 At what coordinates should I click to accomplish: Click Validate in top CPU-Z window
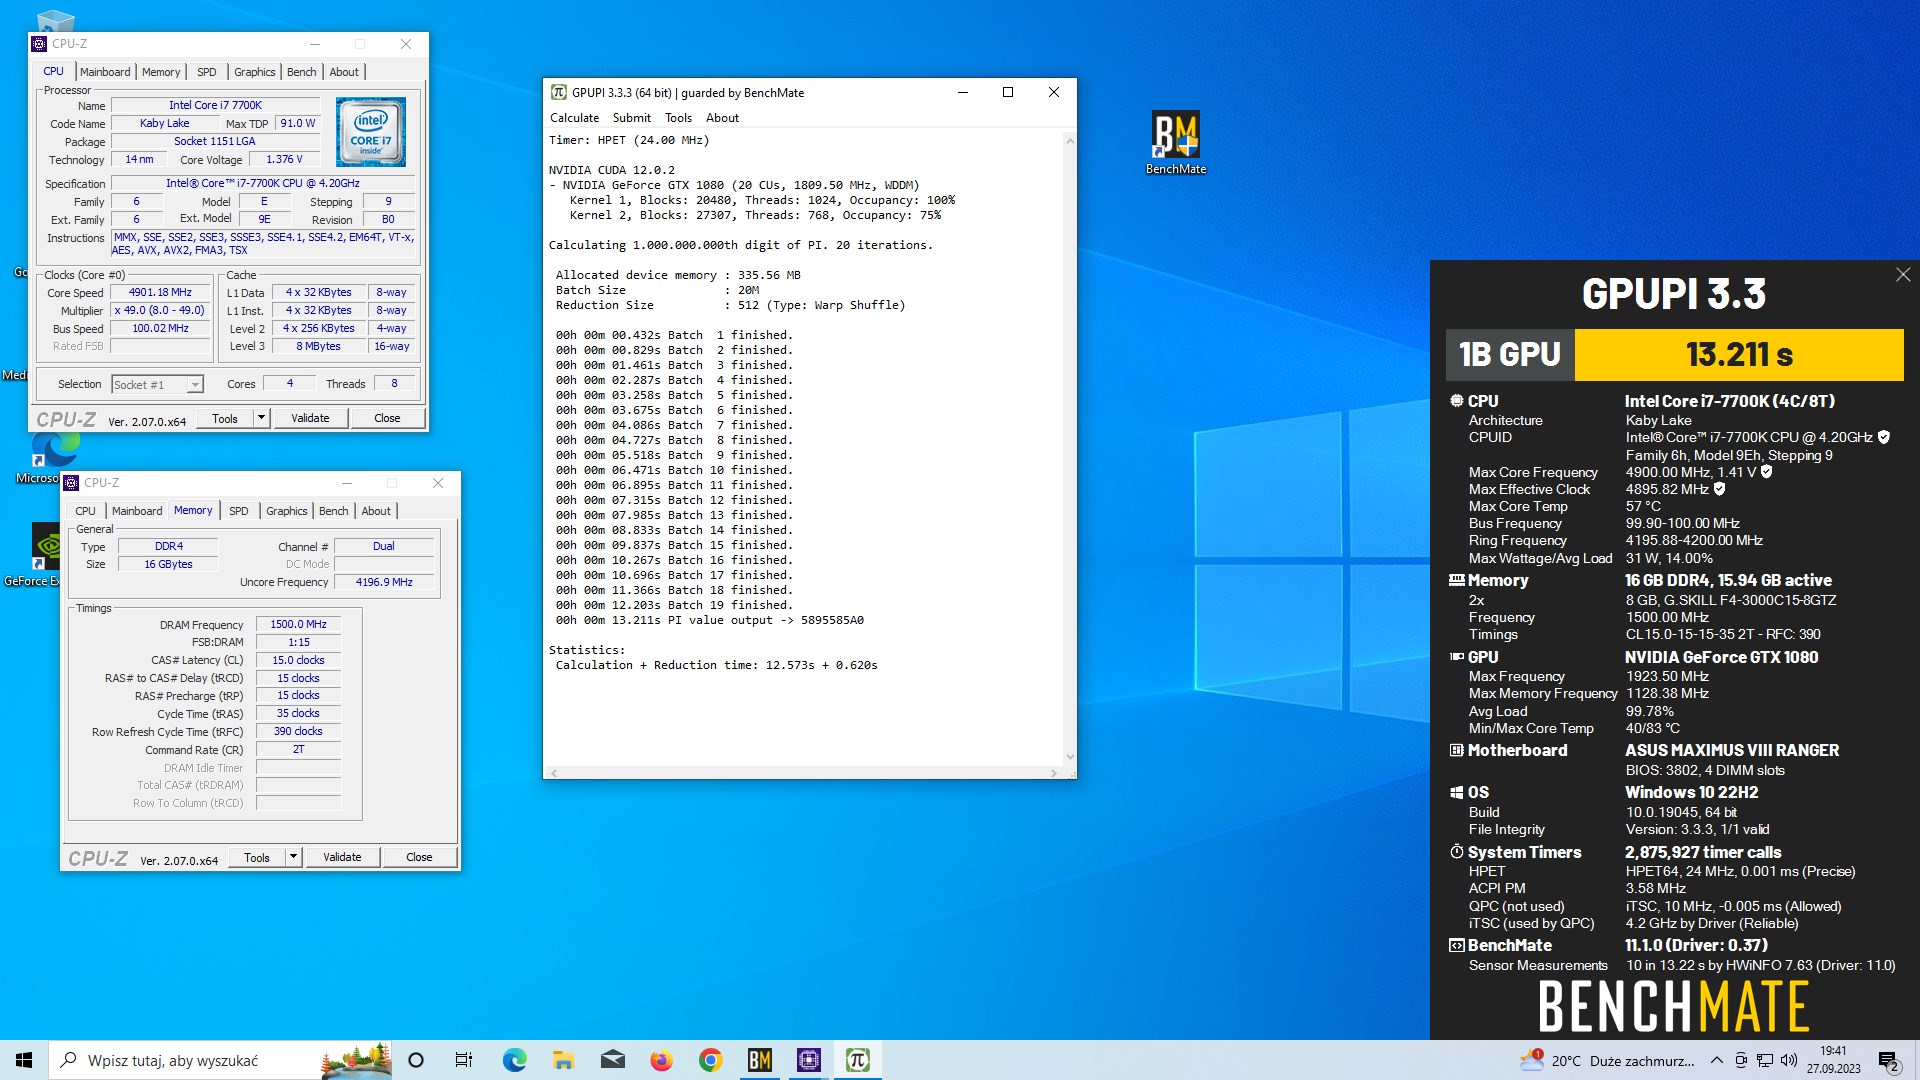click(310, 418)
